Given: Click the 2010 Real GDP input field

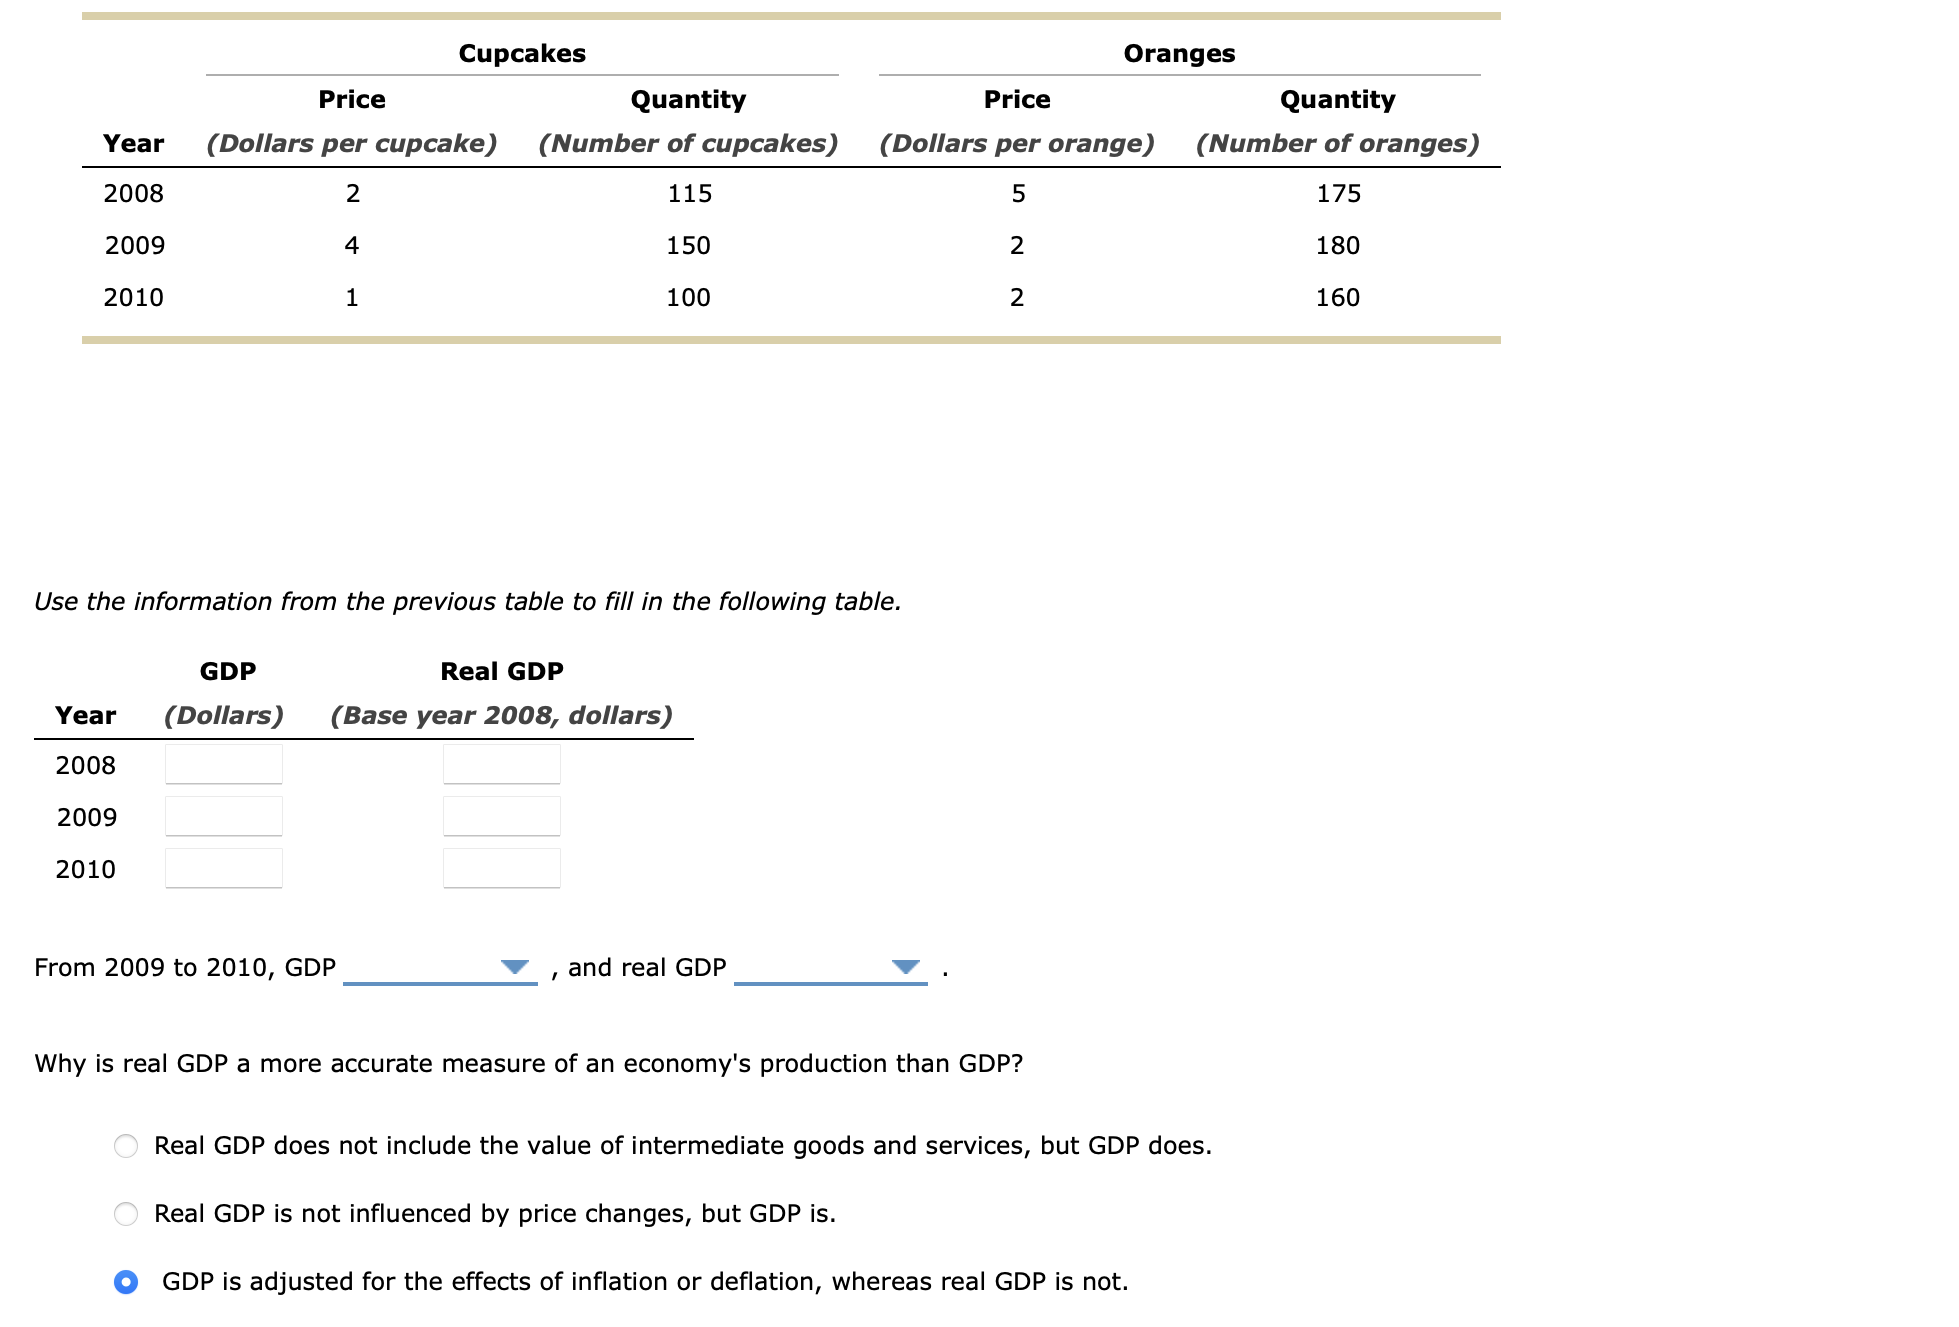Looking at the screenshot, I should pyautogui.click(x=501, y=868).
